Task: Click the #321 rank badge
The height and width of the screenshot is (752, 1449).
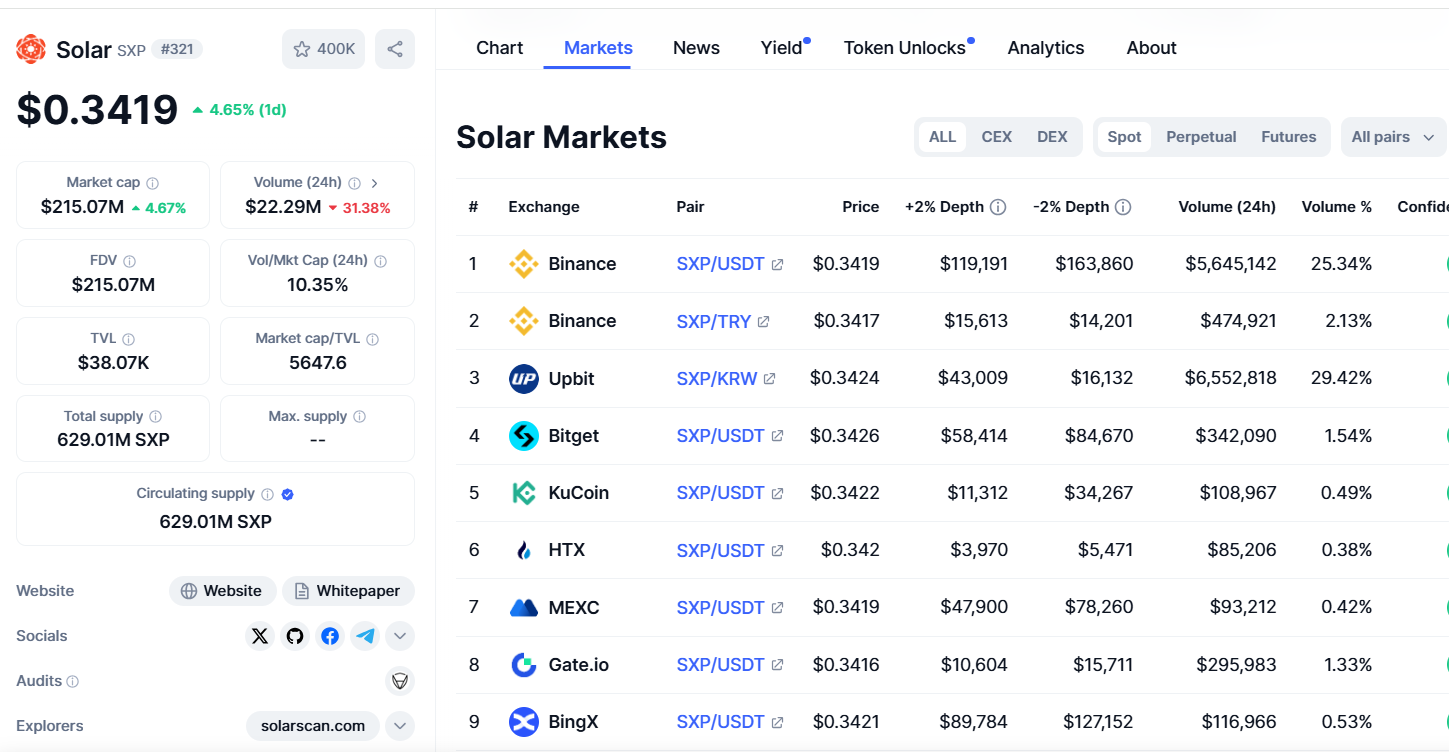Action: point(177,49)
